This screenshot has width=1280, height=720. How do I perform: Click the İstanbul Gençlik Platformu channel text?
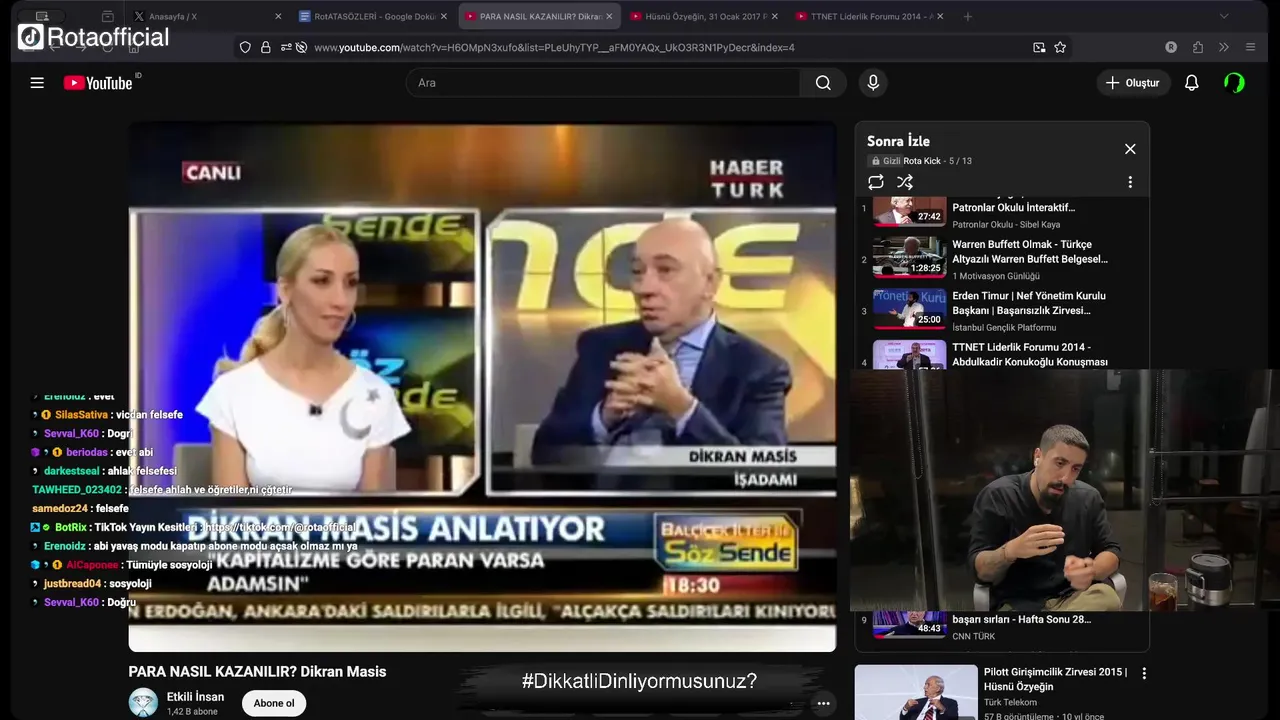pos(1004,328)
